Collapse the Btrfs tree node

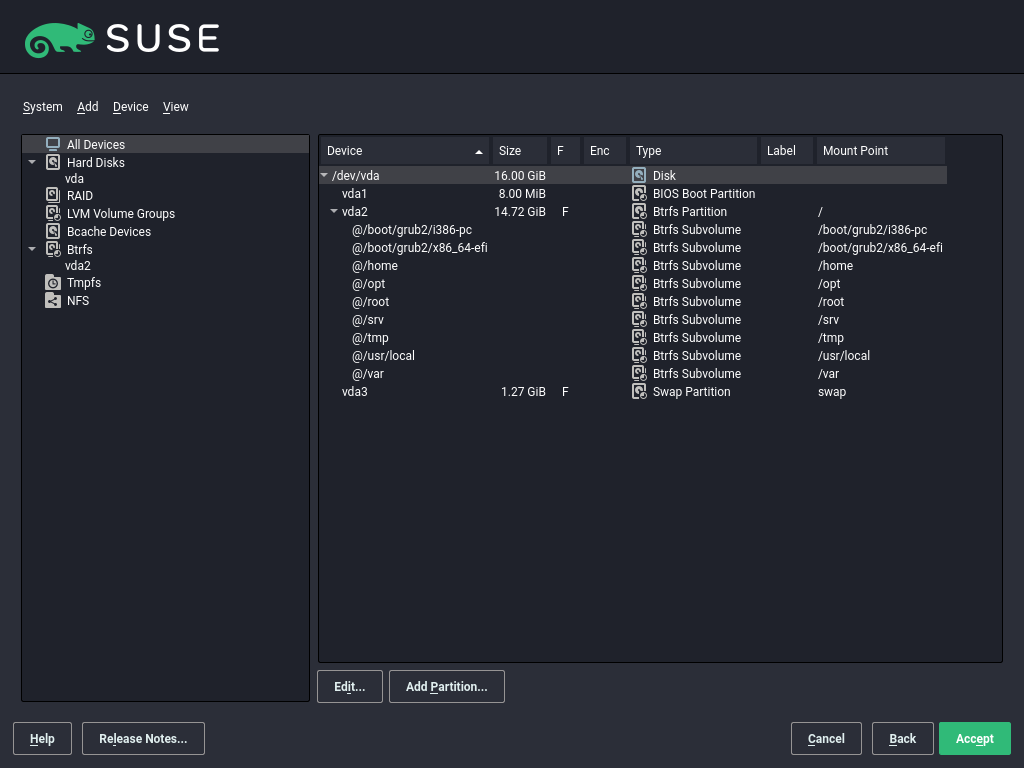click(32, 250)
